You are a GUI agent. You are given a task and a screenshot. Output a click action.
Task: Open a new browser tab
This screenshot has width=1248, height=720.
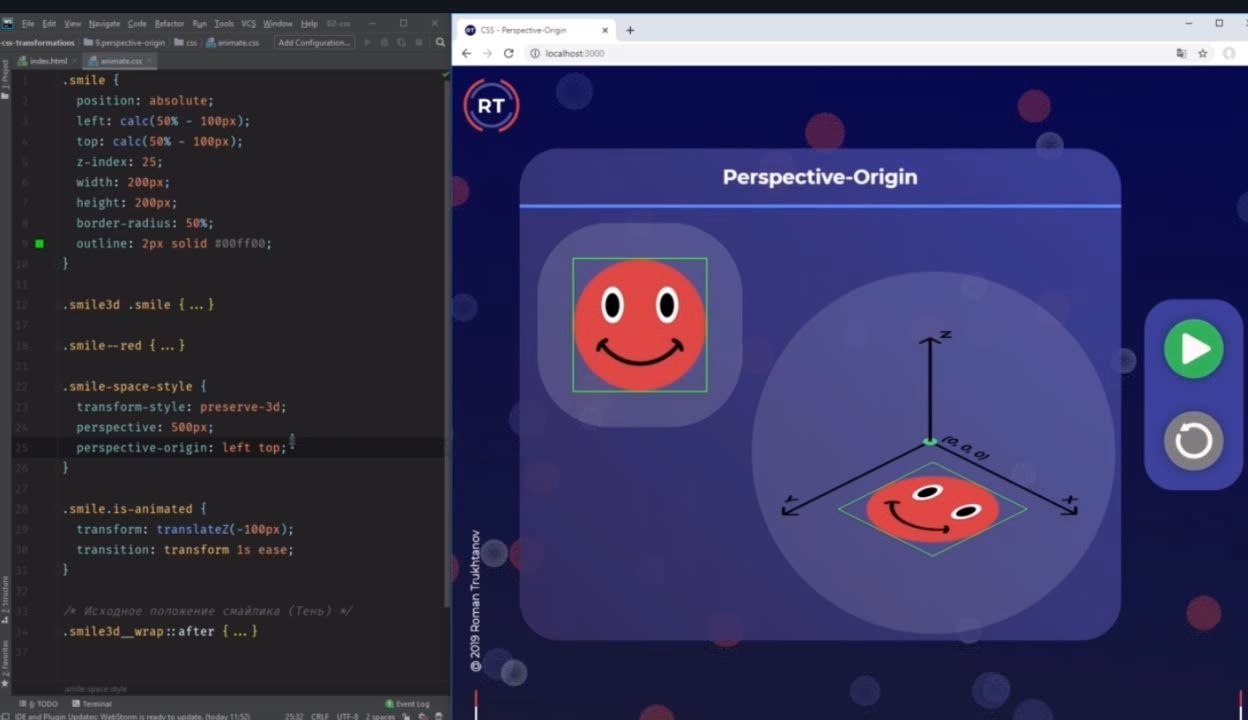[630, 30]
